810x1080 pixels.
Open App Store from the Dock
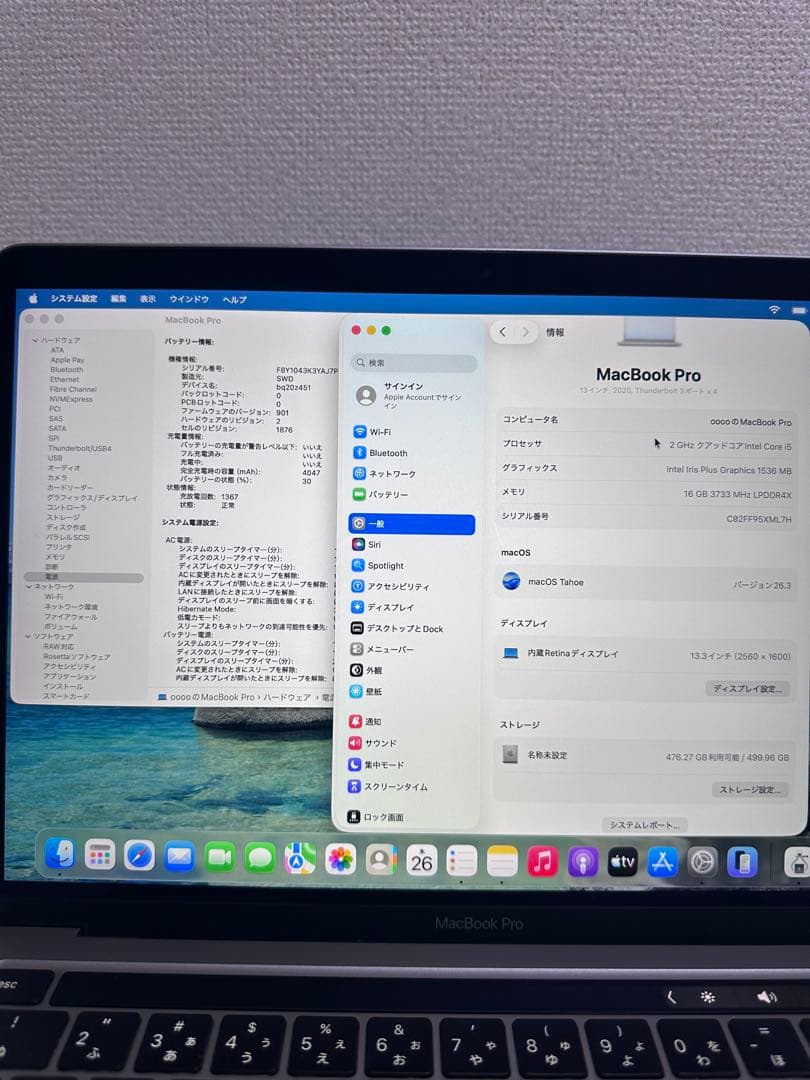point(663,862)
